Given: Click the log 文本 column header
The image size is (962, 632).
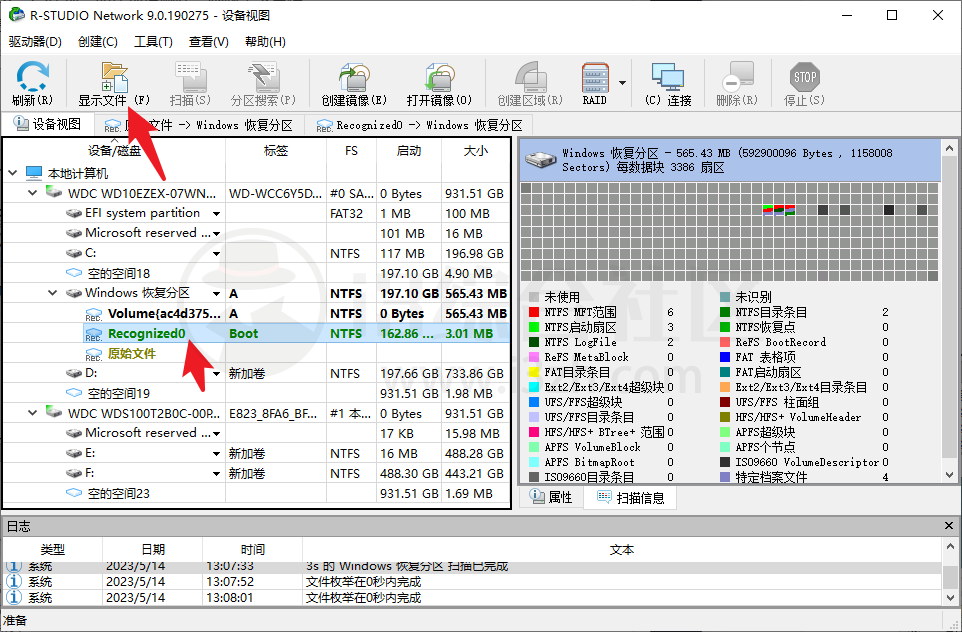Looking at the screenshot, I should click(x=621, y=549).
